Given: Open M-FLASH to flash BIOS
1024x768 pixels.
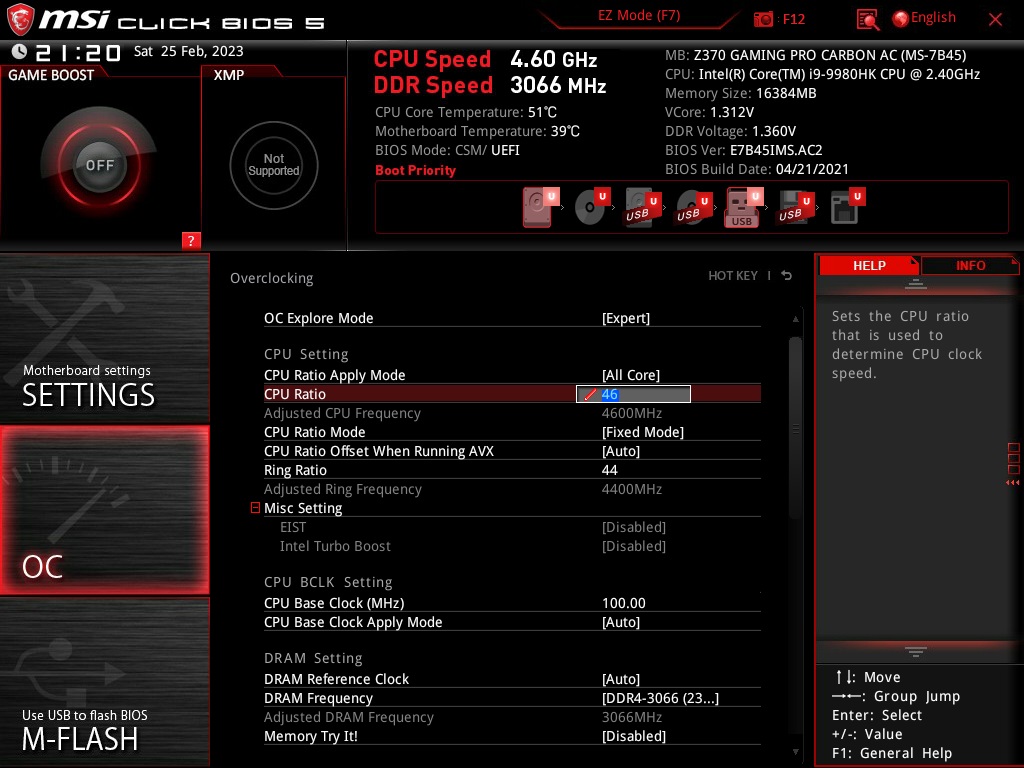Looking at the screenshot, I should (x=104, y=682).
